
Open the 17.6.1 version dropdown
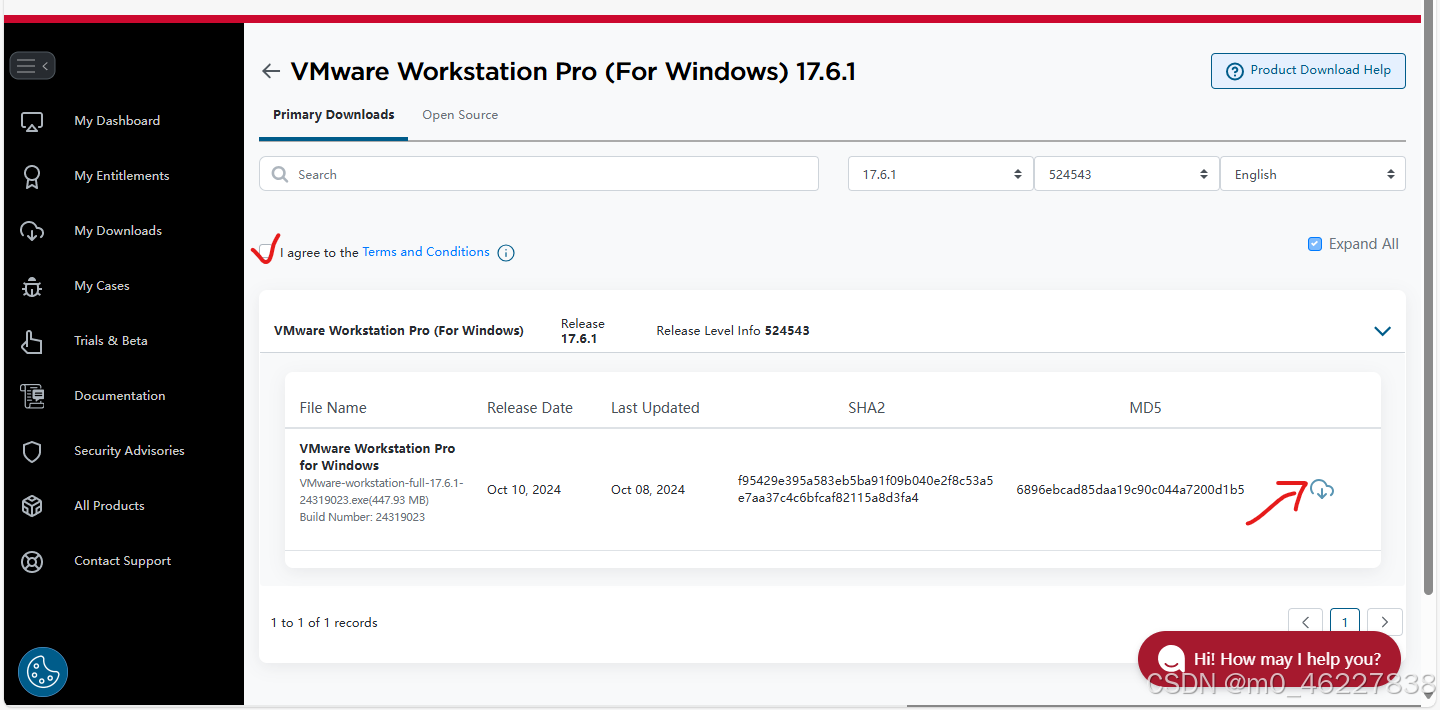(940, 174)
